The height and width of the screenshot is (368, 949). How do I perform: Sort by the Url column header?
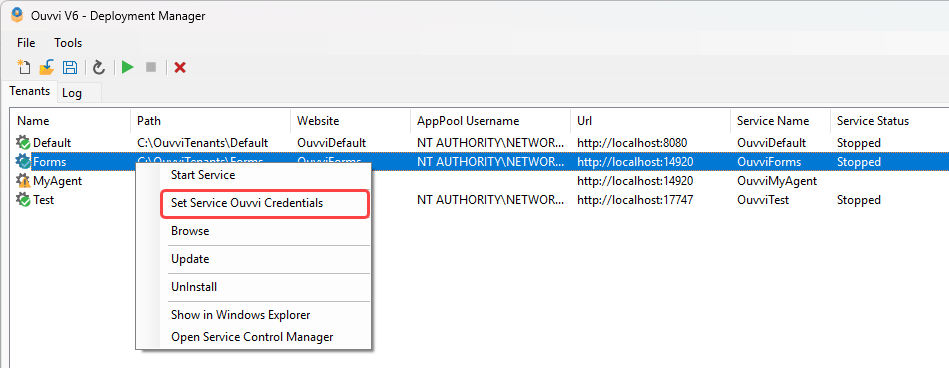click(650, 121)
